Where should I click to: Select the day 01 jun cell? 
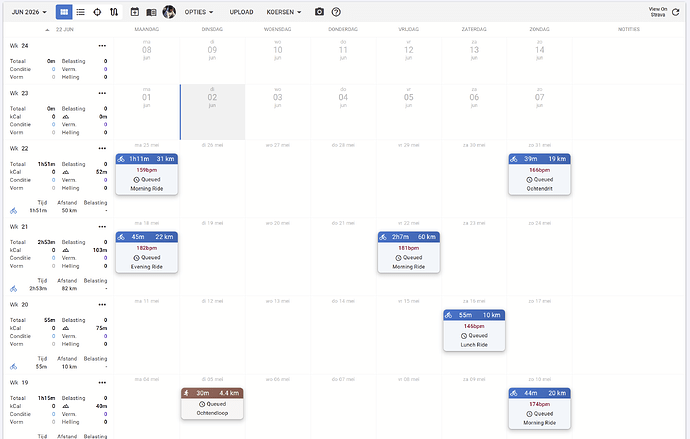[x=147, y=112]
